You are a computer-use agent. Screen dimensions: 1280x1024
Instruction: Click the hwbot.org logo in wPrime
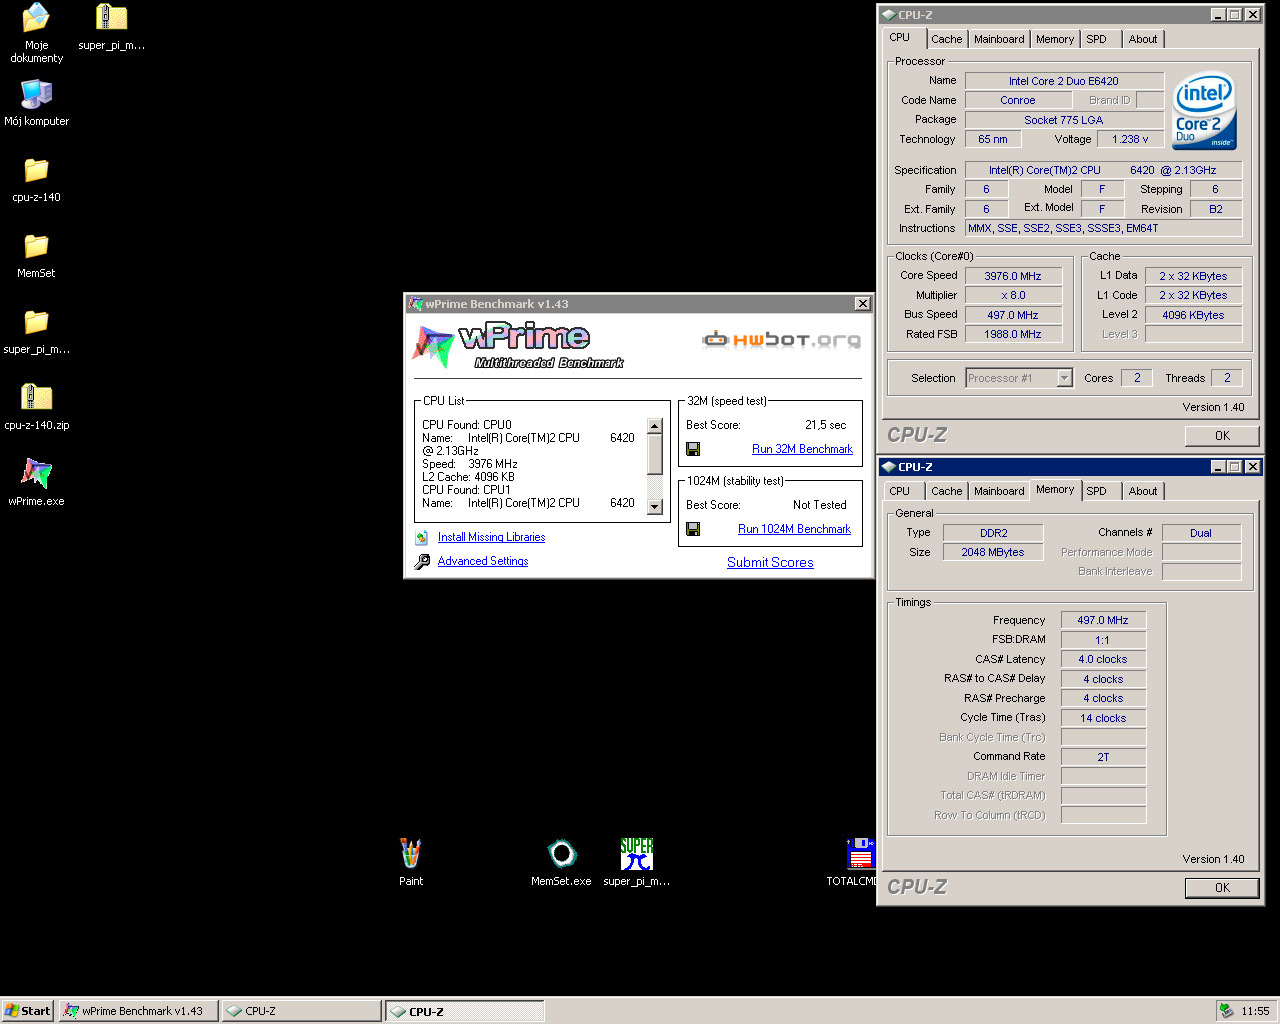781,340
